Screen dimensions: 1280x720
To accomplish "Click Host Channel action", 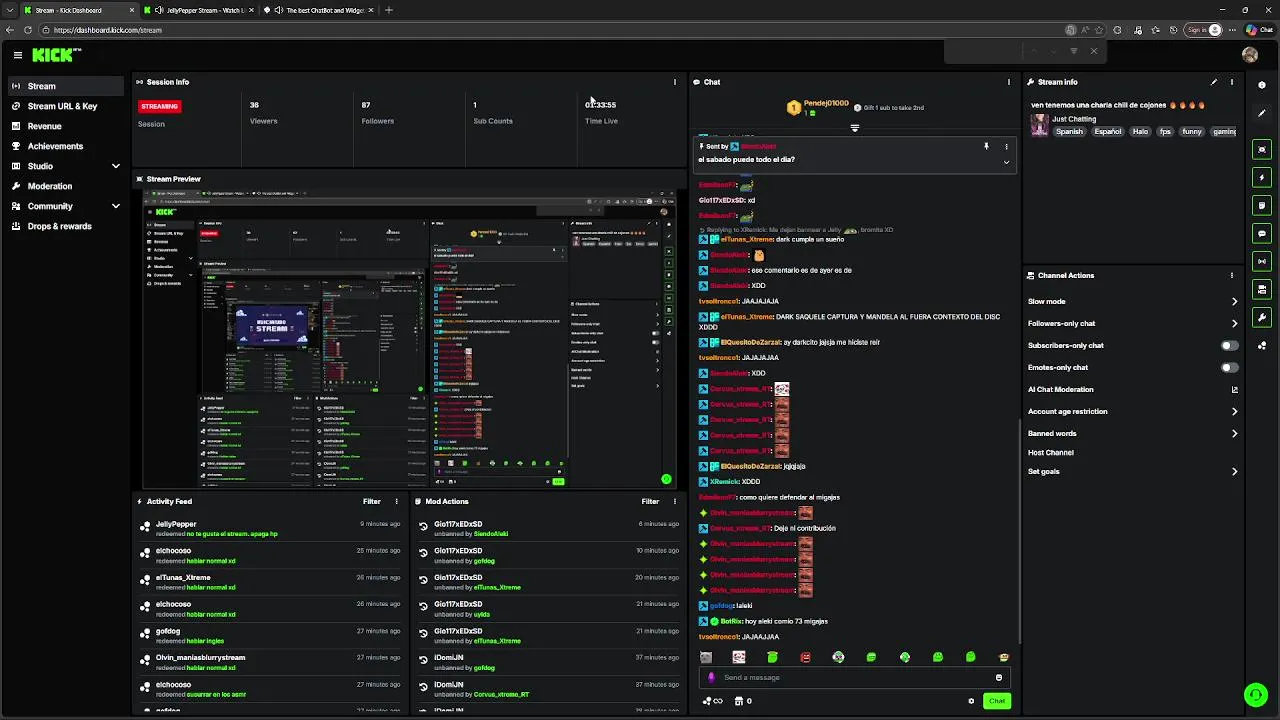I will [x=1051, y=452].
